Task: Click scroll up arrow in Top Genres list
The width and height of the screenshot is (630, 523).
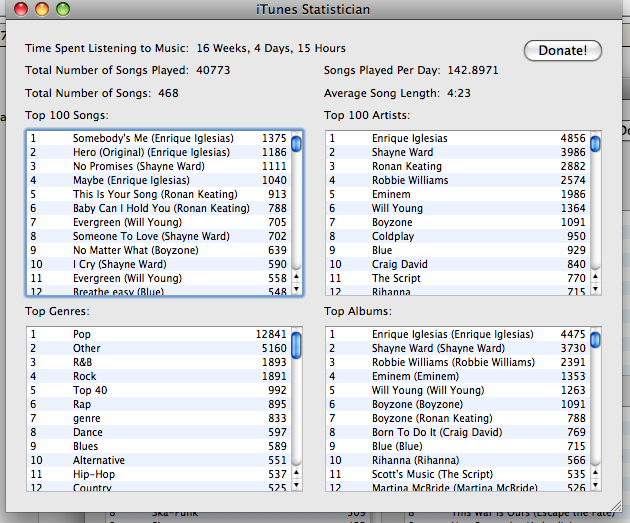Action: coord(297,472)
